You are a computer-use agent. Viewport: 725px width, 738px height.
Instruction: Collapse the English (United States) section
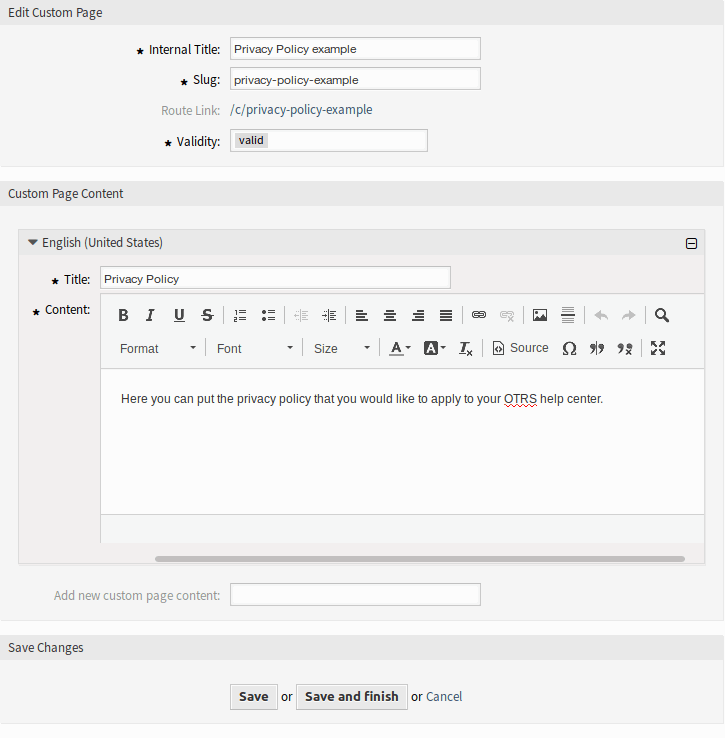pos(690,243)
